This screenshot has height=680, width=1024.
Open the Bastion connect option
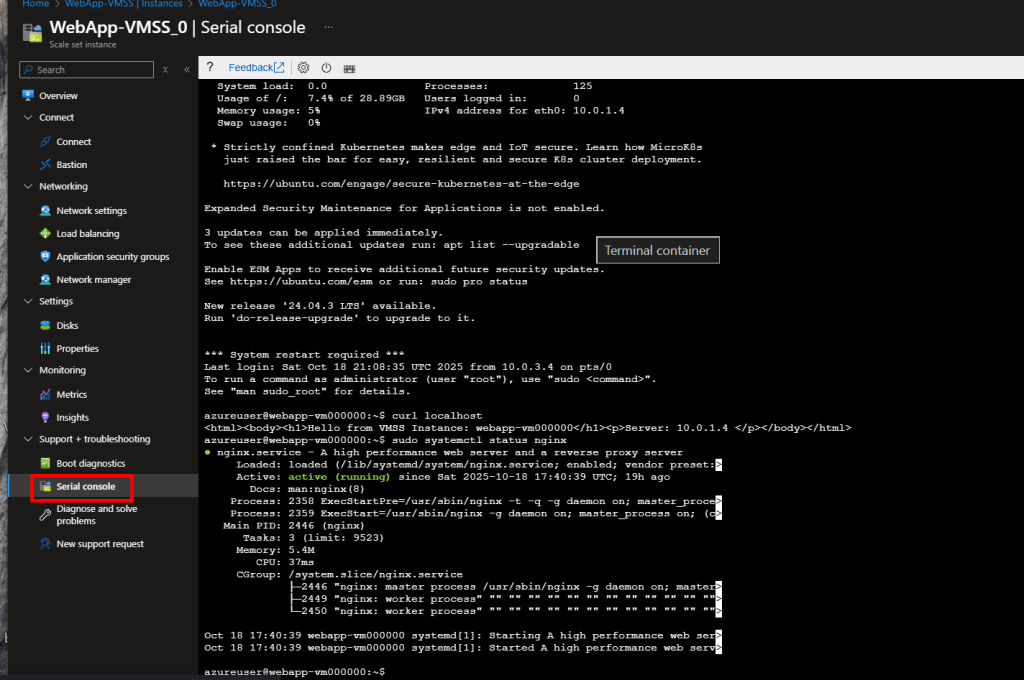tap(71, 165)
